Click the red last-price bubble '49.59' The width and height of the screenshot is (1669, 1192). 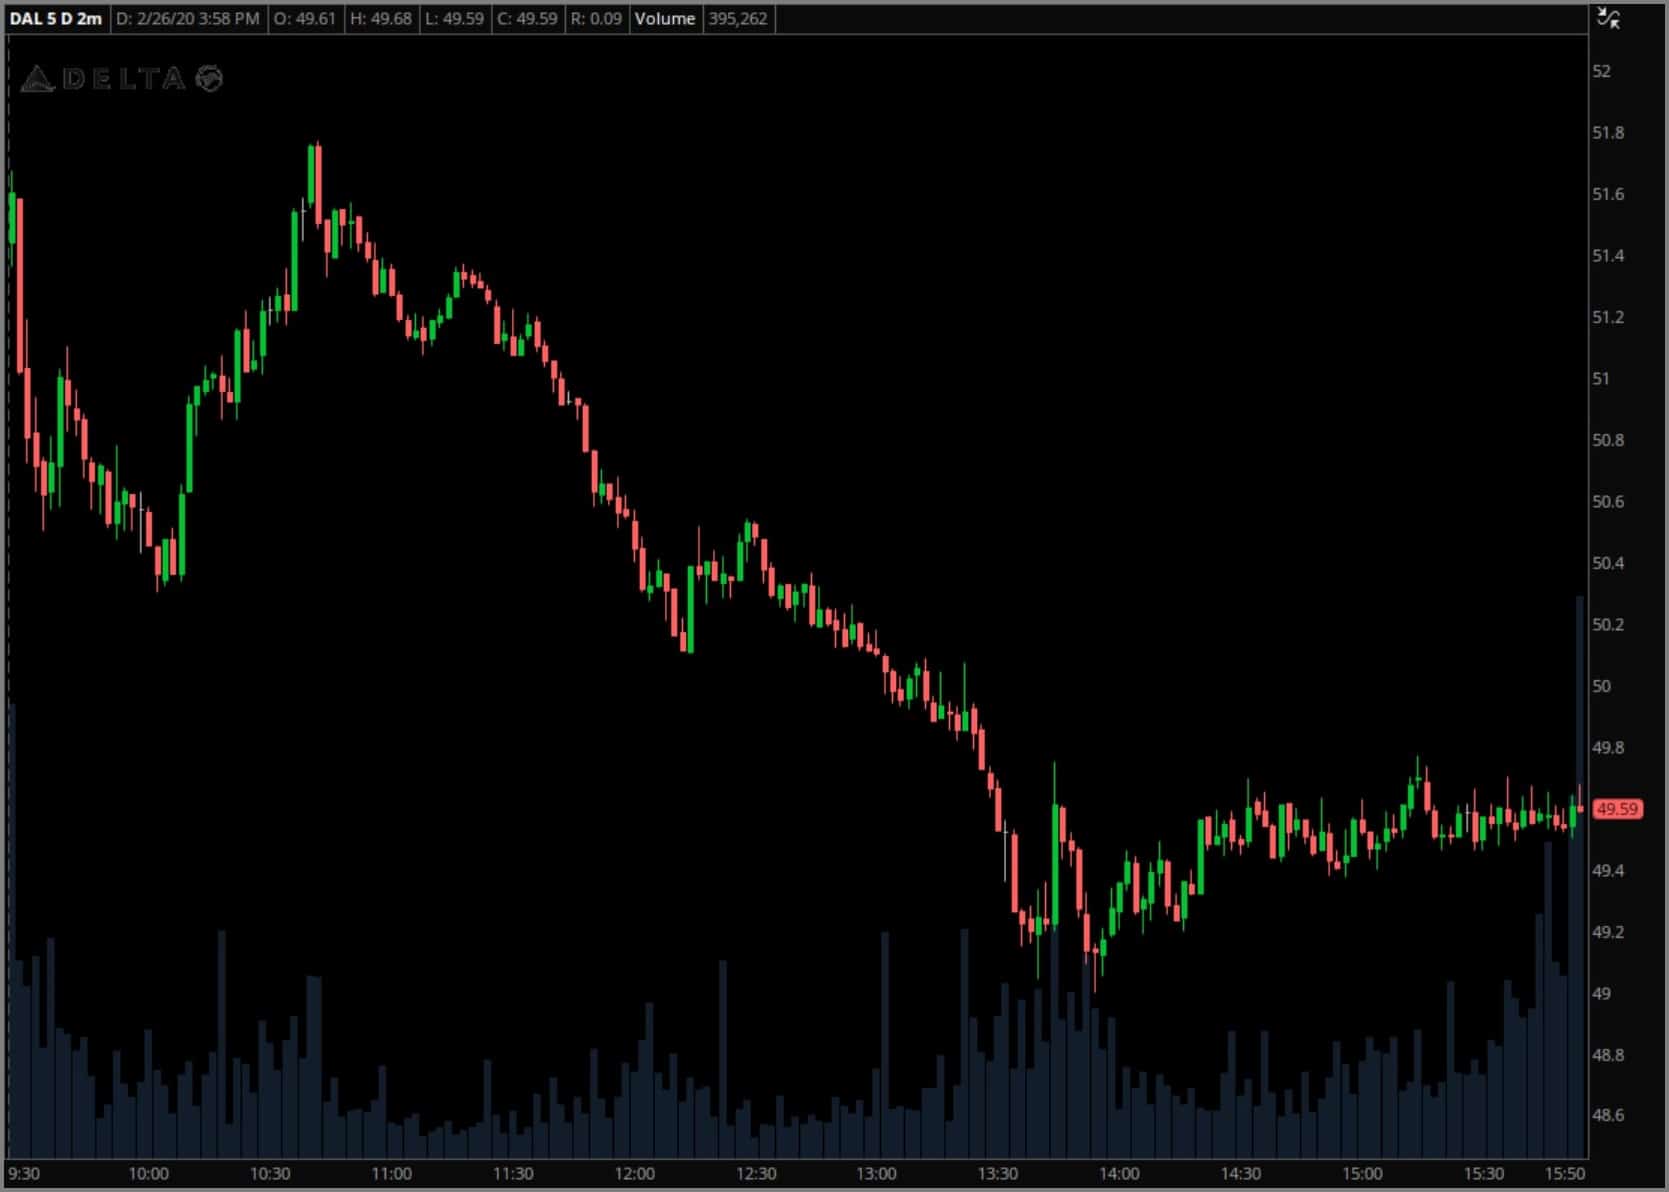point(1617,809)
